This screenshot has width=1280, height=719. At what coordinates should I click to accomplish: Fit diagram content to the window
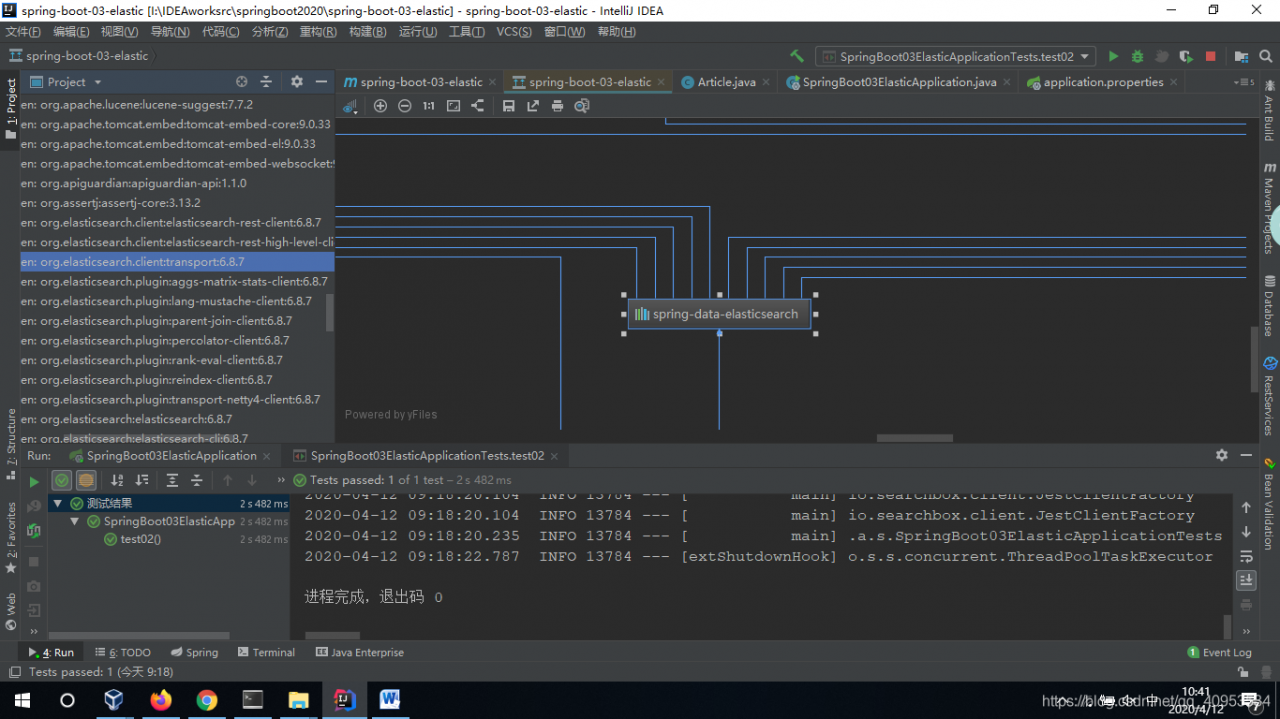(x=453, y=106)
